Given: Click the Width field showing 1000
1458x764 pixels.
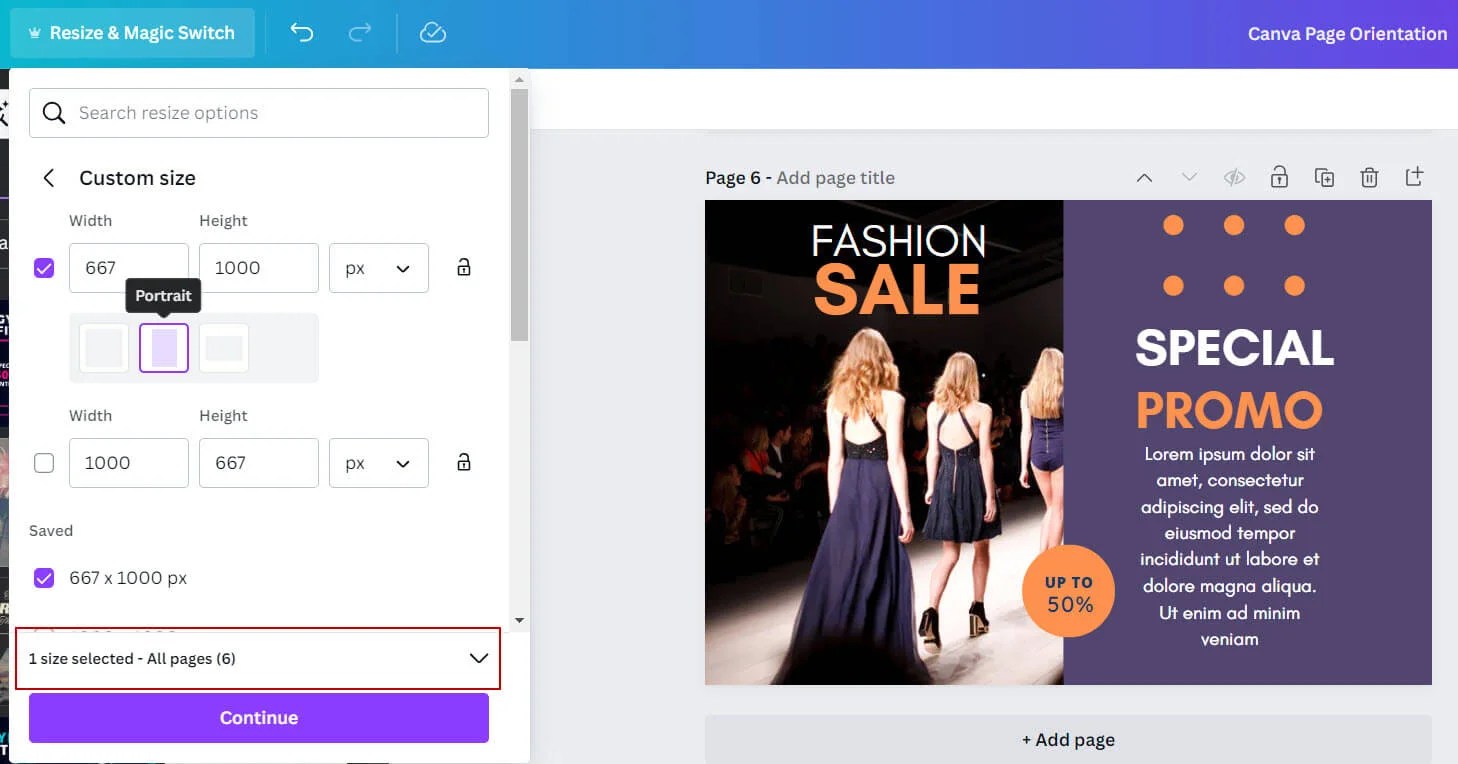Looking at the screenshot, I should tap(129, 463).
